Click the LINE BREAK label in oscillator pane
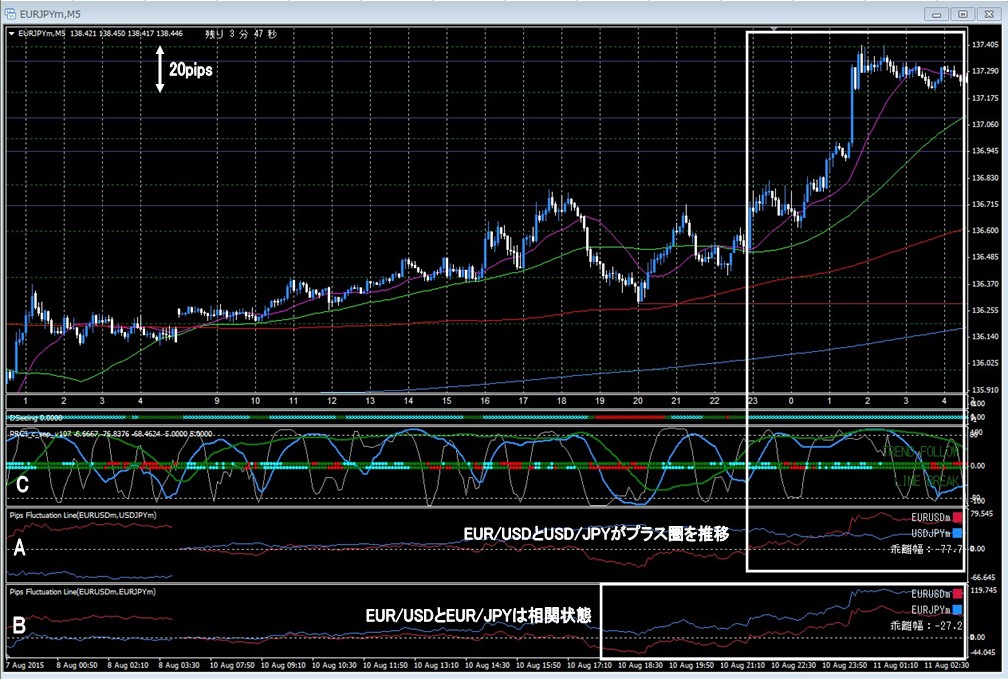Screen dimensions: 1008x679 click(927, 481)
